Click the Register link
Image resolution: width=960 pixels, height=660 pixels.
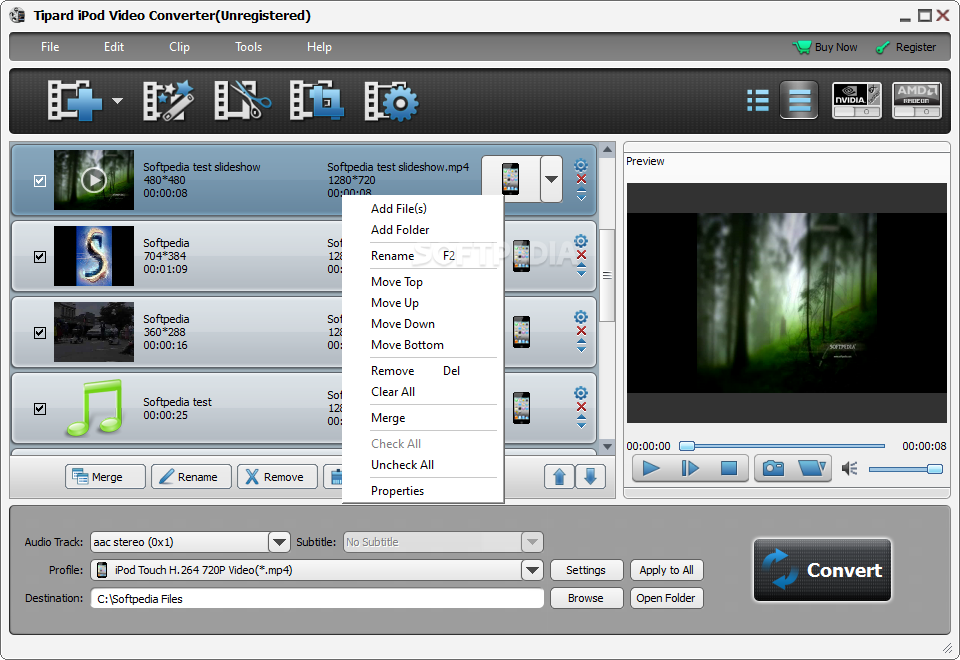click(906, 47)
